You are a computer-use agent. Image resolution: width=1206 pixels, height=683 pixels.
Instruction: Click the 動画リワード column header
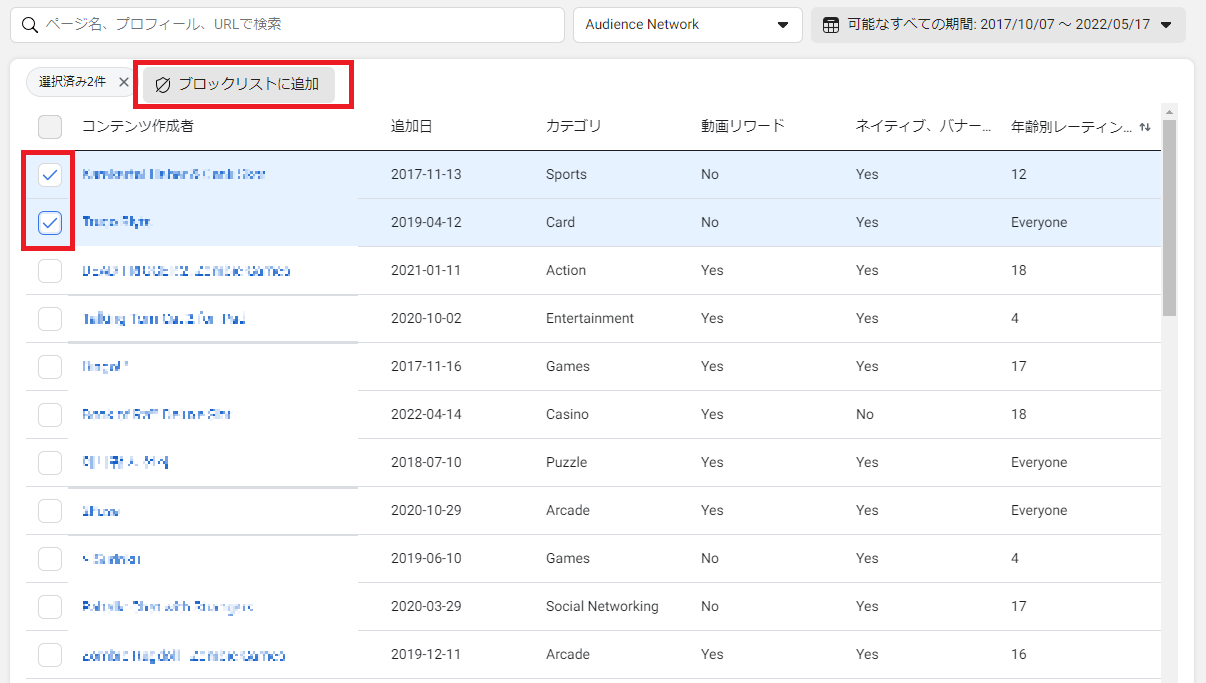(743, 126)
